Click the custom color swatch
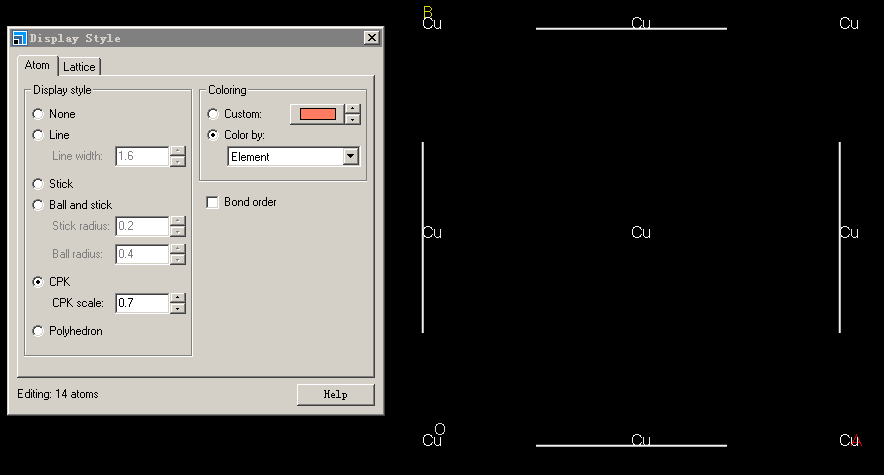This screenshot has height=475, width=884. 318,114
